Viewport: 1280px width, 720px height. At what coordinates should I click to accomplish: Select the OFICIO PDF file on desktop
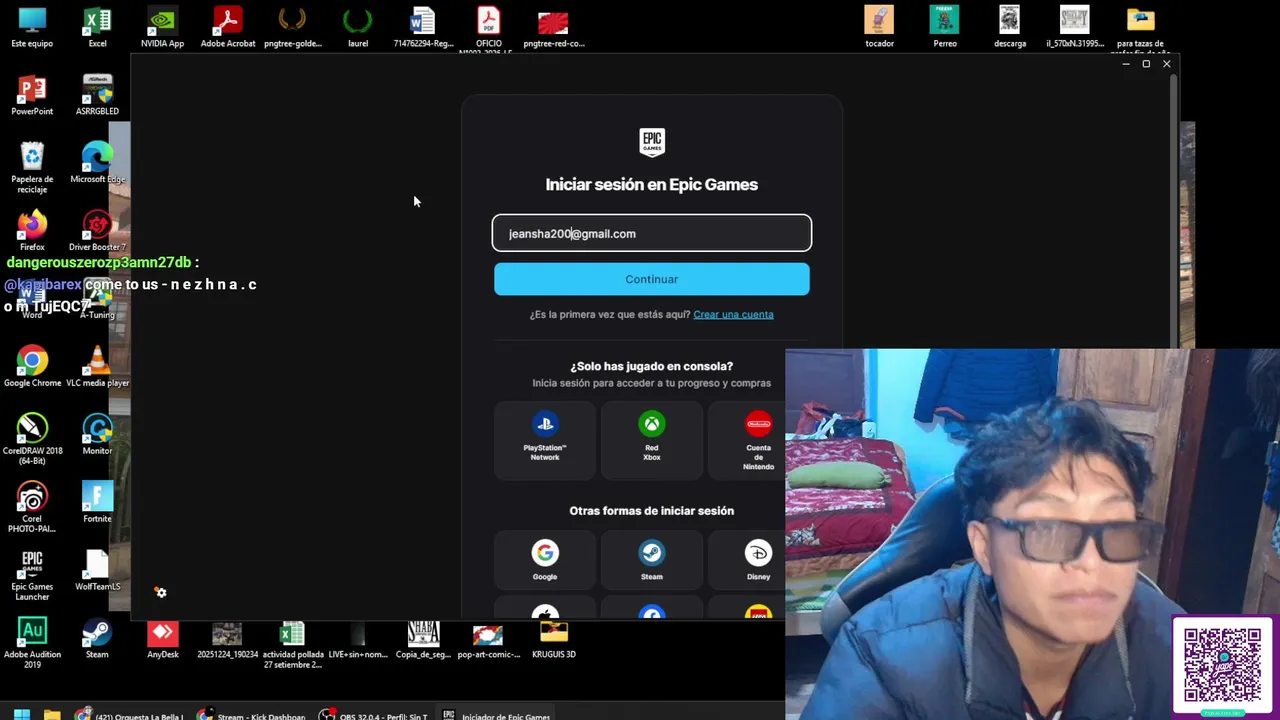coord(488,29)
